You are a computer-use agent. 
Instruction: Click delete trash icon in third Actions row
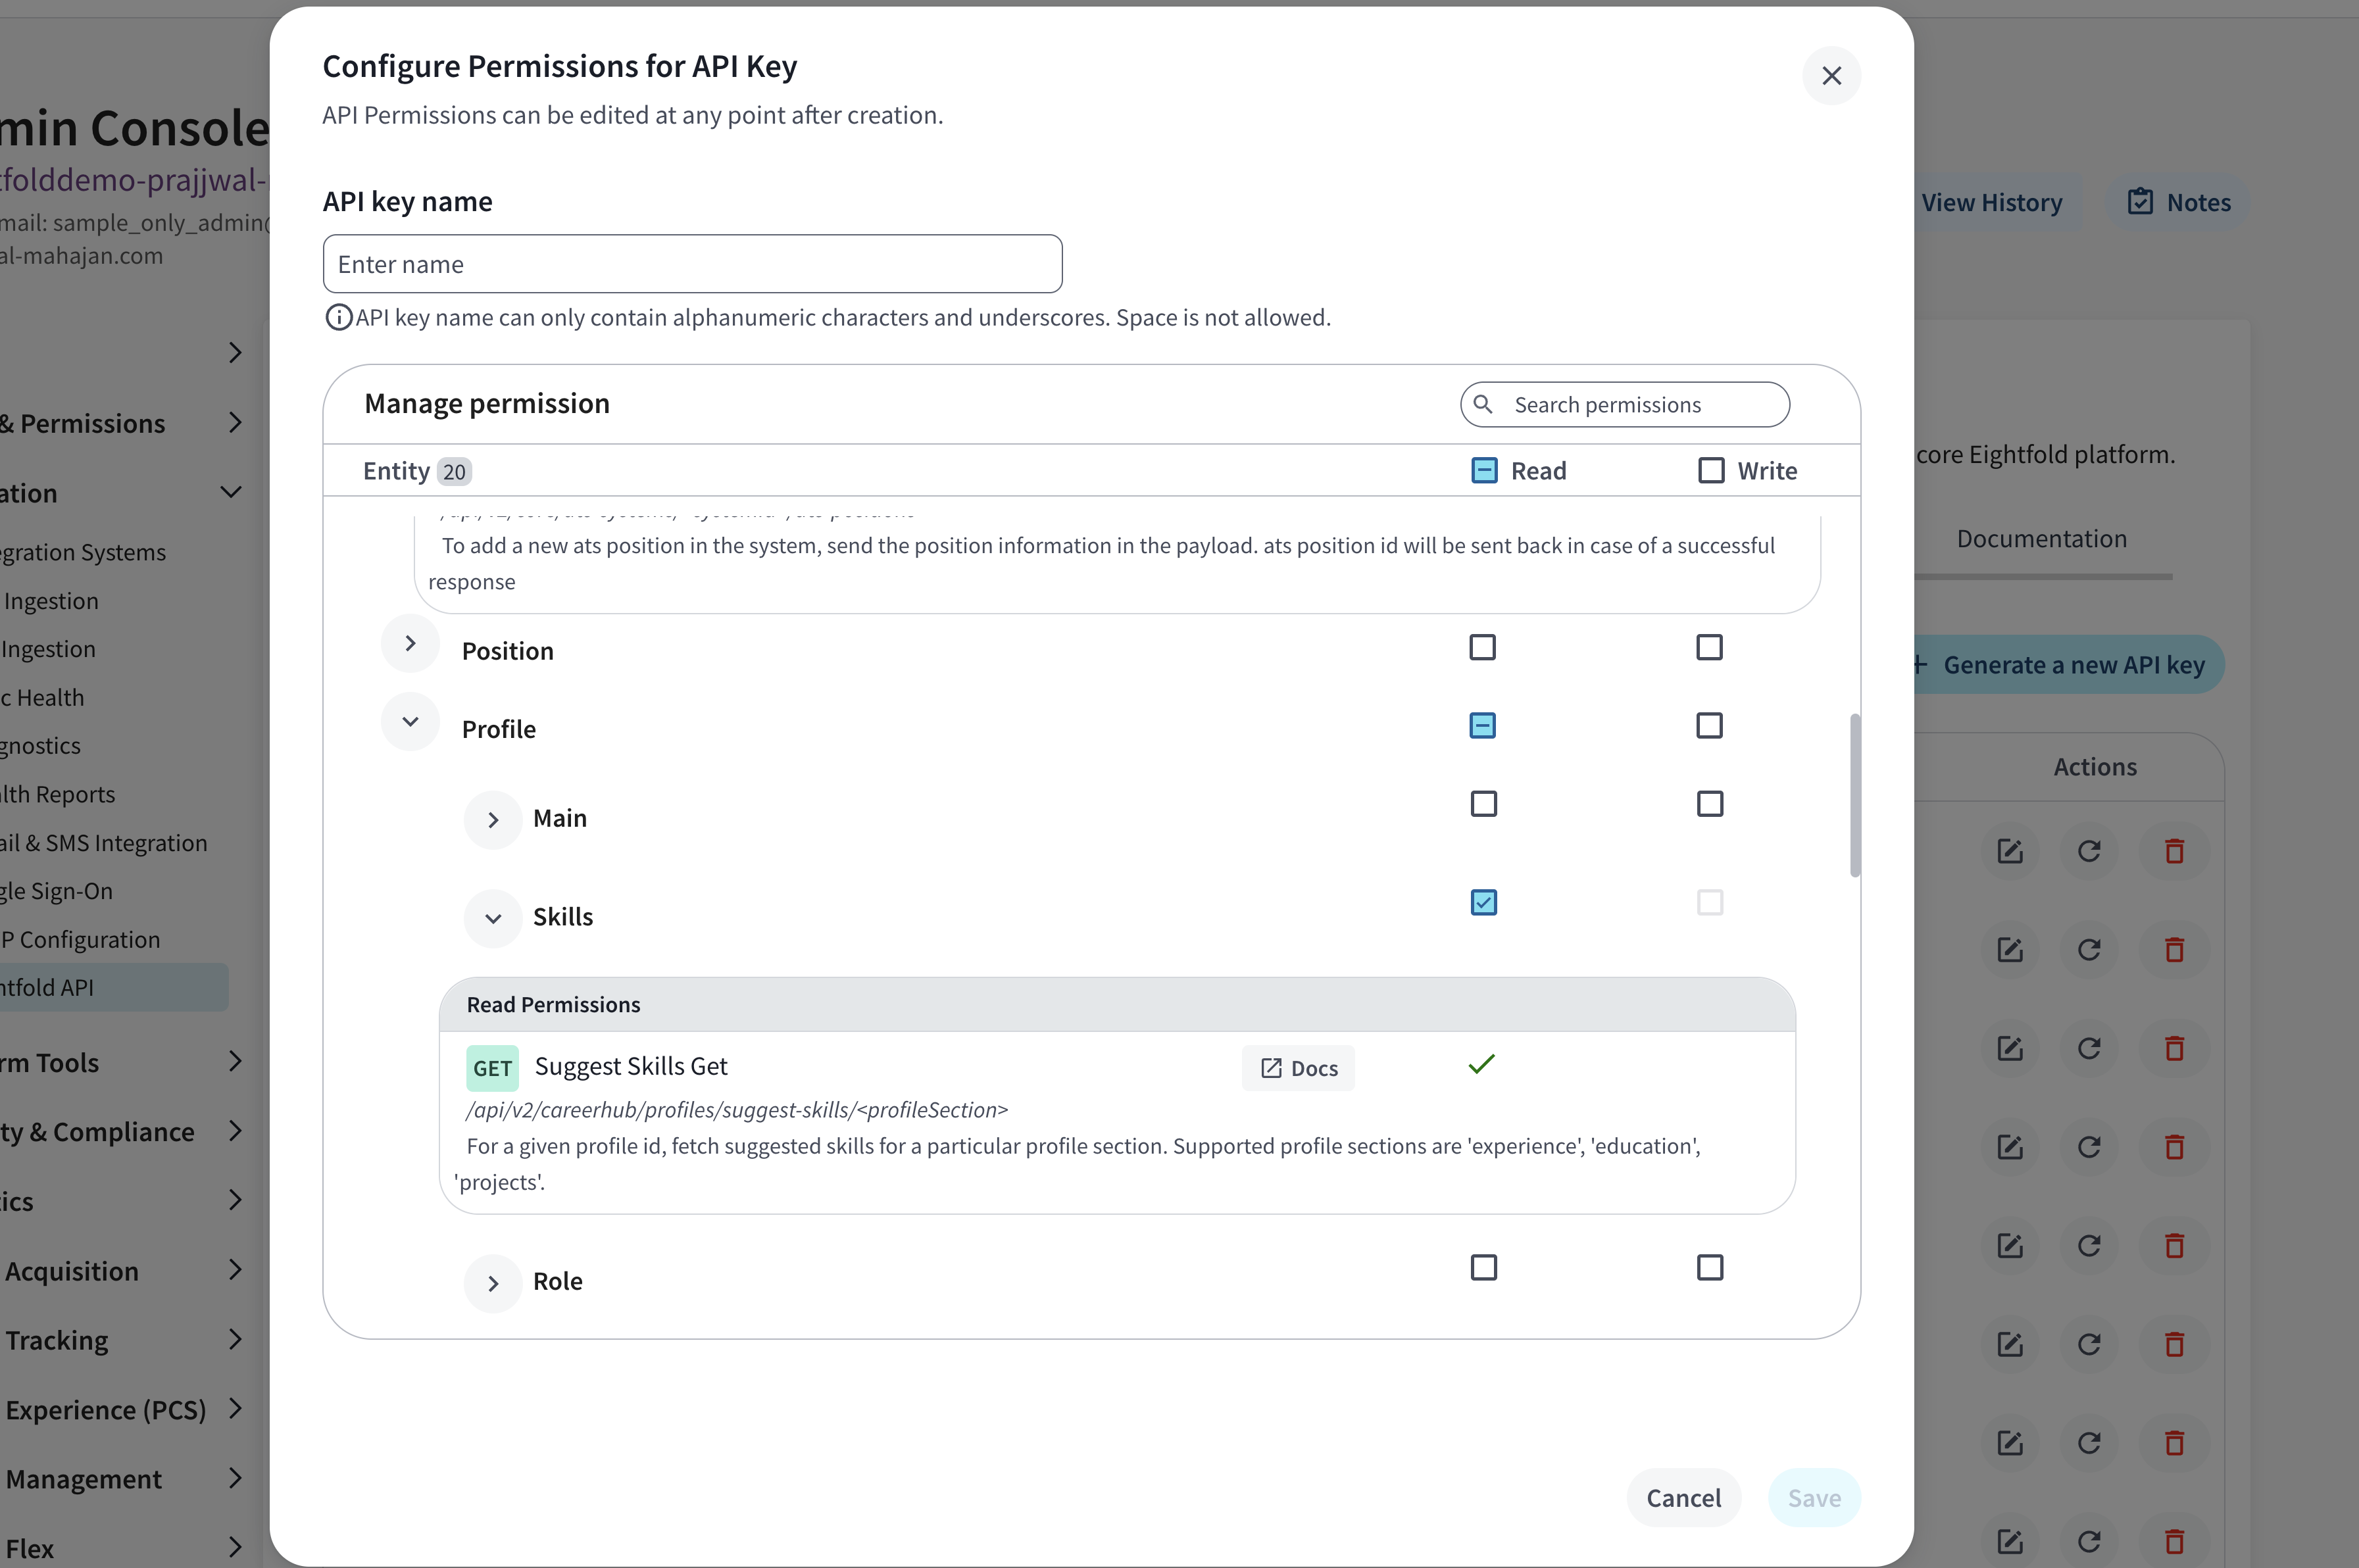(2174, 1048)
